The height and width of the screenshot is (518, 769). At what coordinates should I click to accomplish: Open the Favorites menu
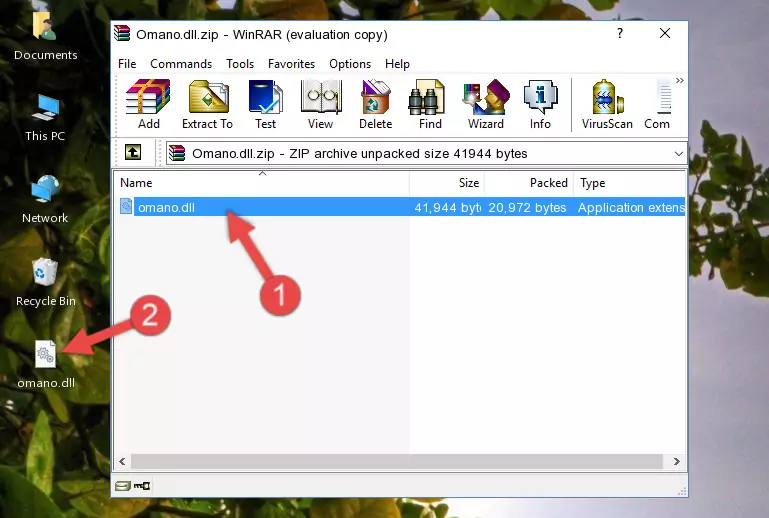click(x=291, y=64)
